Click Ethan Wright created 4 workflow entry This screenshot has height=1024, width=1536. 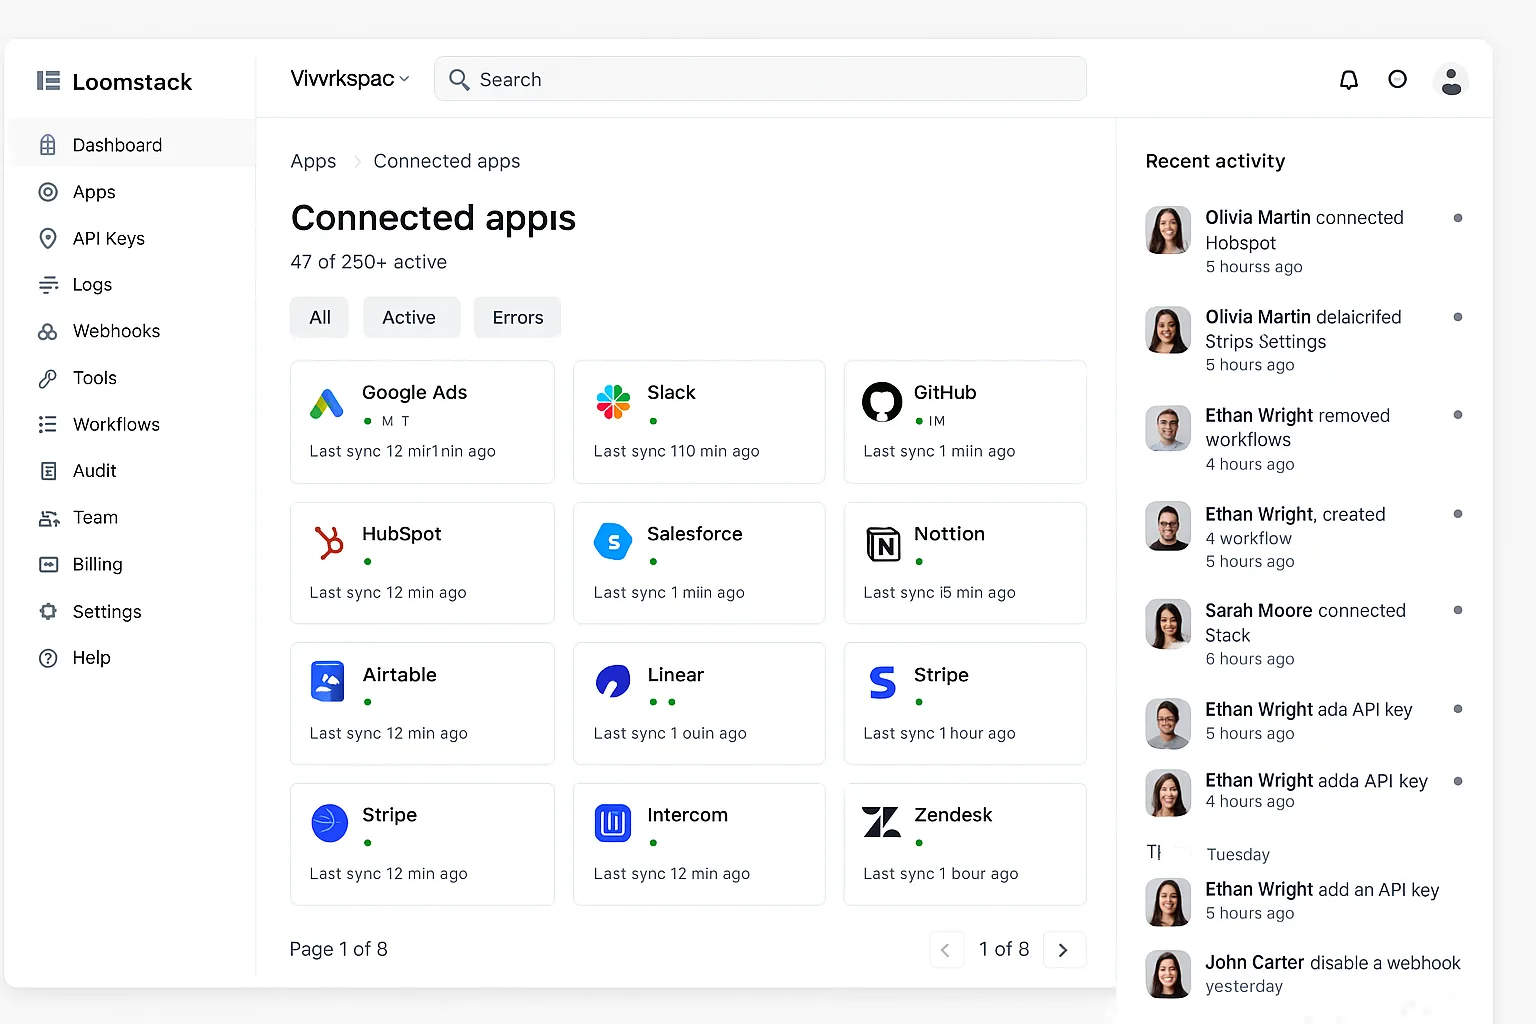point(1304,537)
